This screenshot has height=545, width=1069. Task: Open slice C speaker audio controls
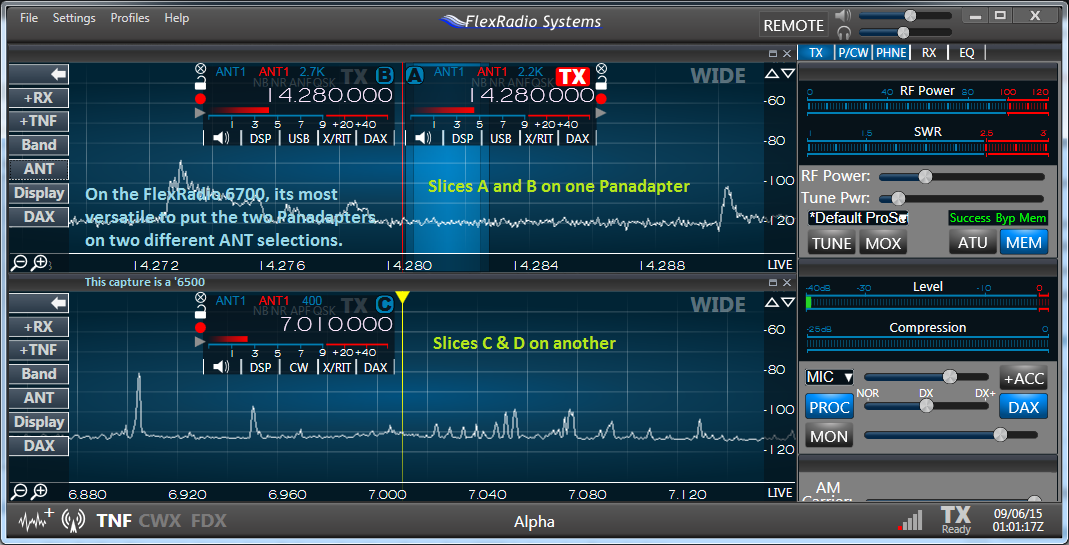(x=222, y=367)
